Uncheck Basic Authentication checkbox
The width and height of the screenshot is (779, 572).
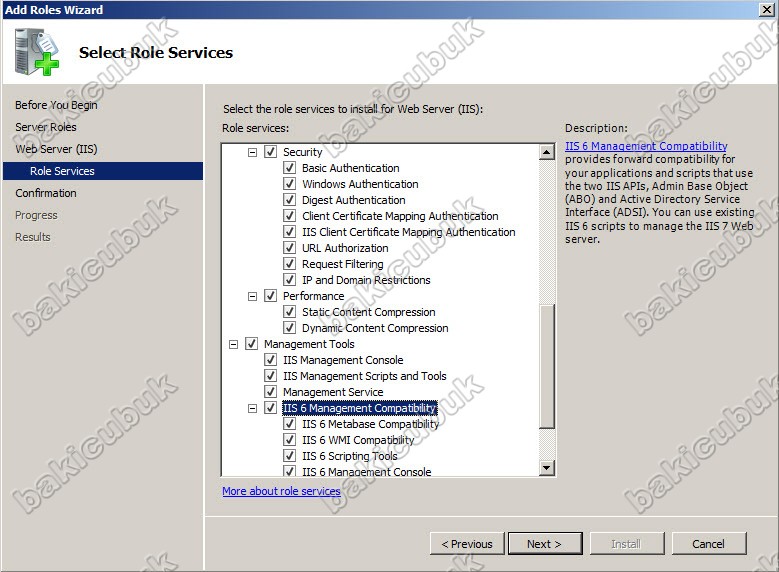289,168
